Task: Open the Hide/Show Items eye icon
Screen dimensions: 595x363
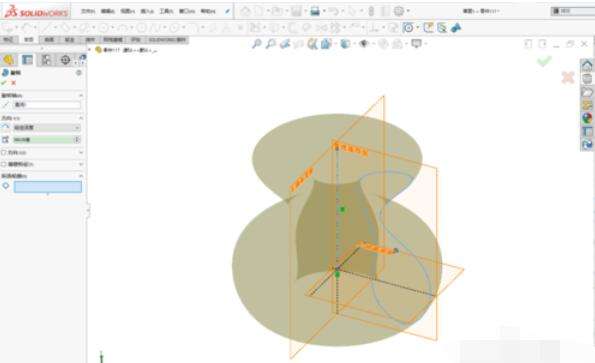Action: (364, 44)
